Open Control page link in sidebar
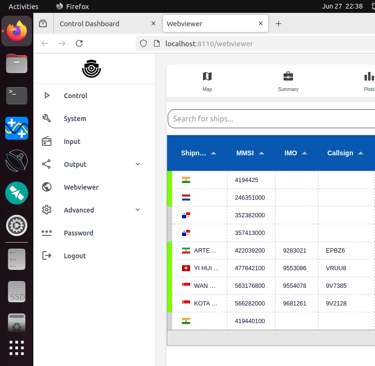 tap(75, 96)
